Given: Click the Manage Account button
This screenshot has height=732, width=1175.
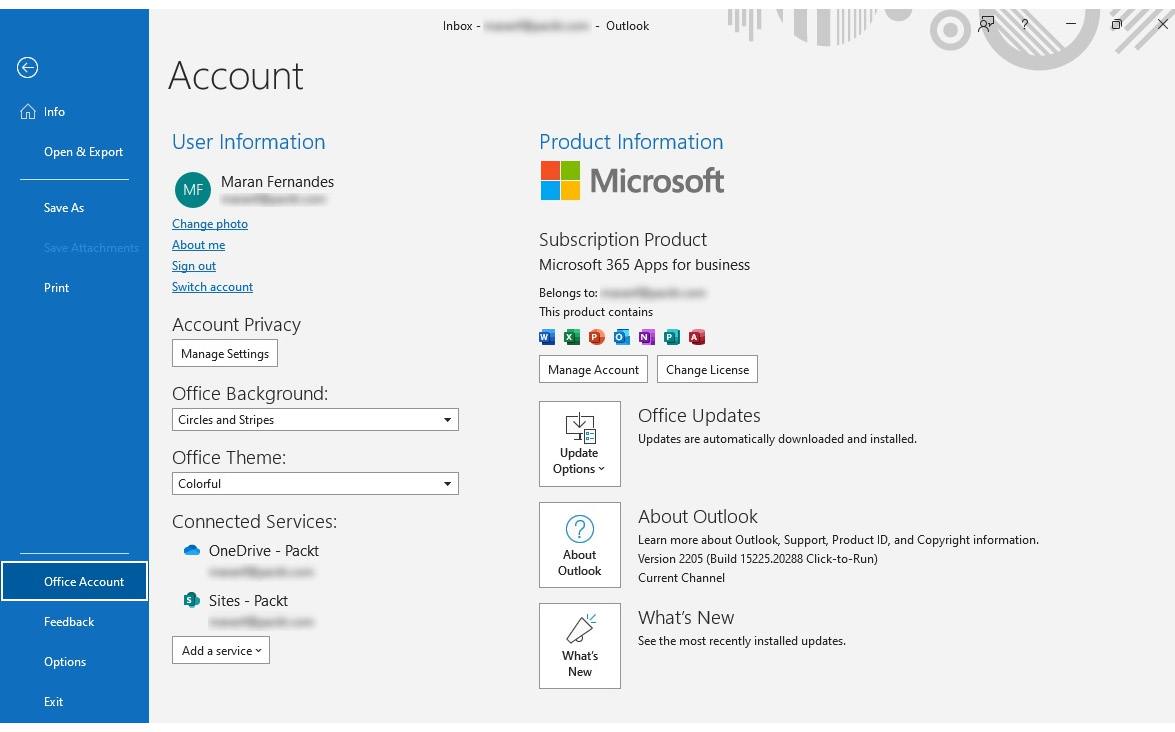Looking at the screenshot, I should pyautogui.click(x=593, y=369).
